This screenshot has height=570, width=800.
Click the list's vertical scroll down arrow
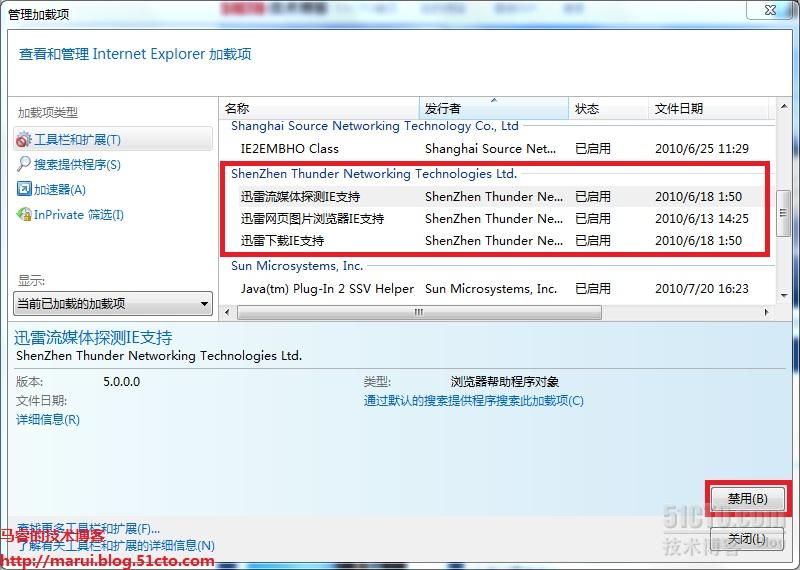[784, 295]
